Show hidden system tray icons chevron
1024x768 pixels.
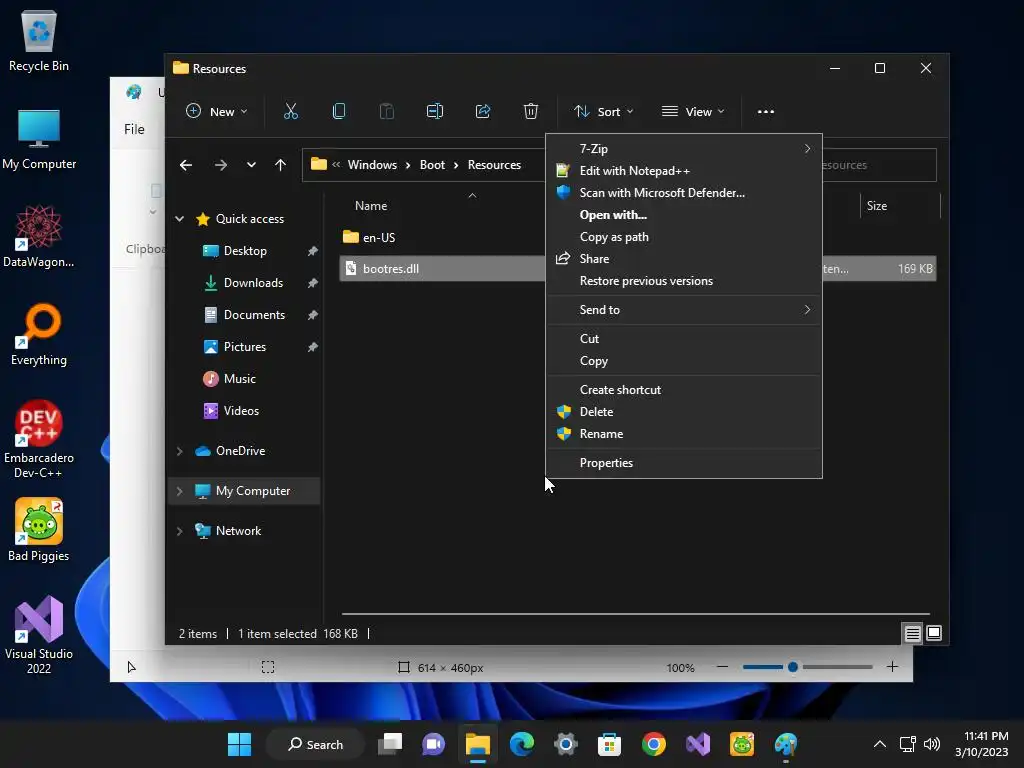880,744
